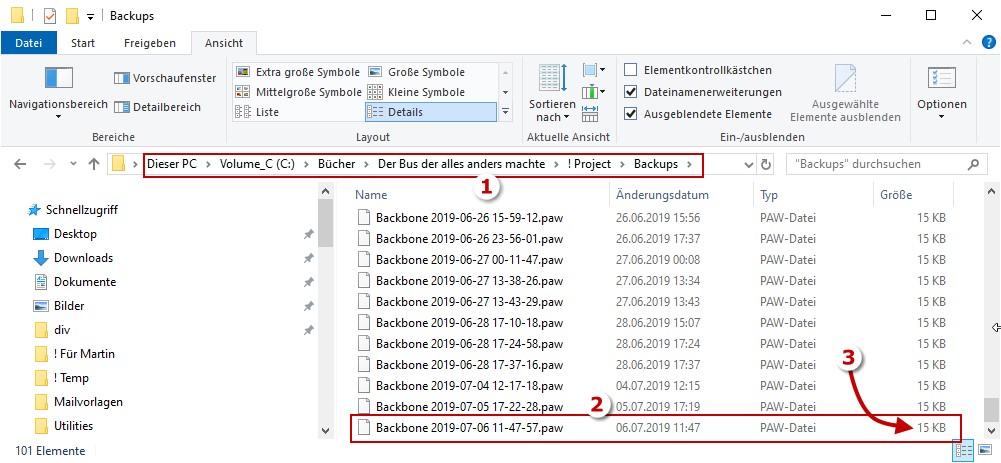The height and width of the screenshot is (463, 1001).
Task: Switch layout to Liste
Action: [257, 112]
